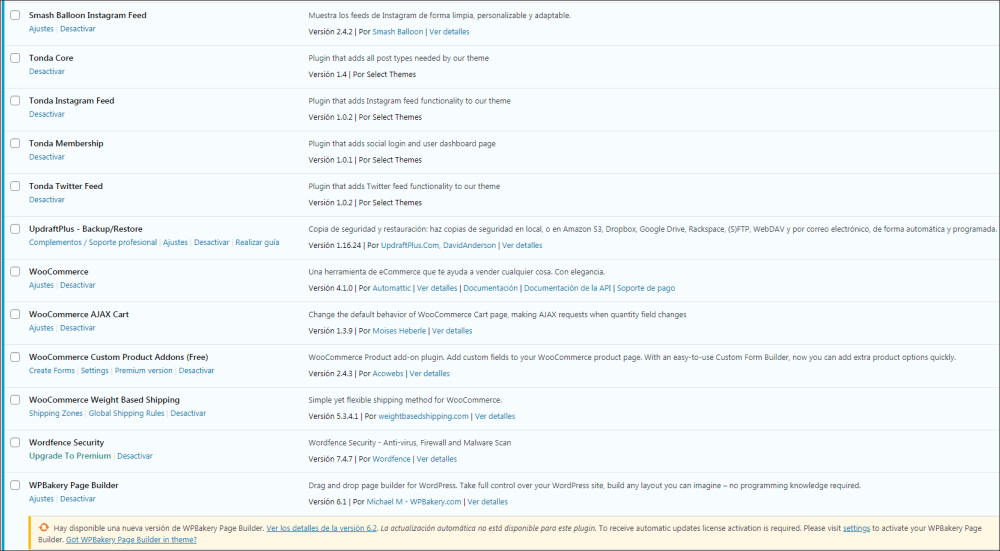
Task: Select the Wordfence Security checkbox
Action: 15,443
